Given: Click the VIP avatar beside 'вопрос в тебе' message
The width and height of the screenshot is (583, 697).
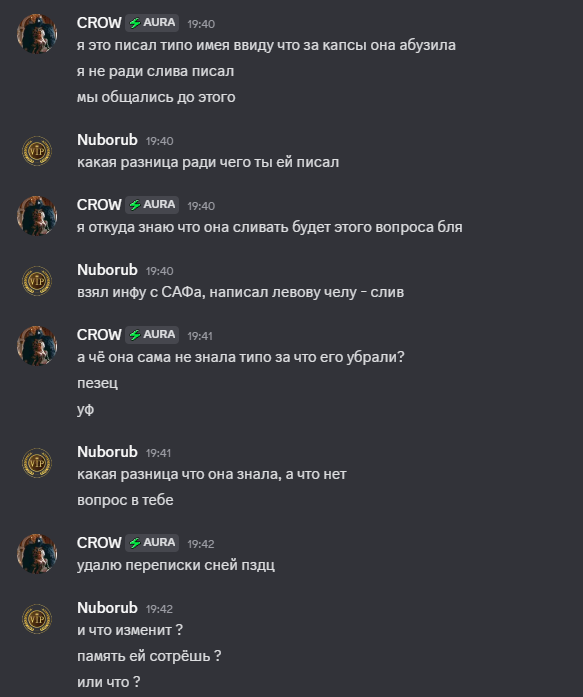Looking at the screenshot, I should (37, 463).
